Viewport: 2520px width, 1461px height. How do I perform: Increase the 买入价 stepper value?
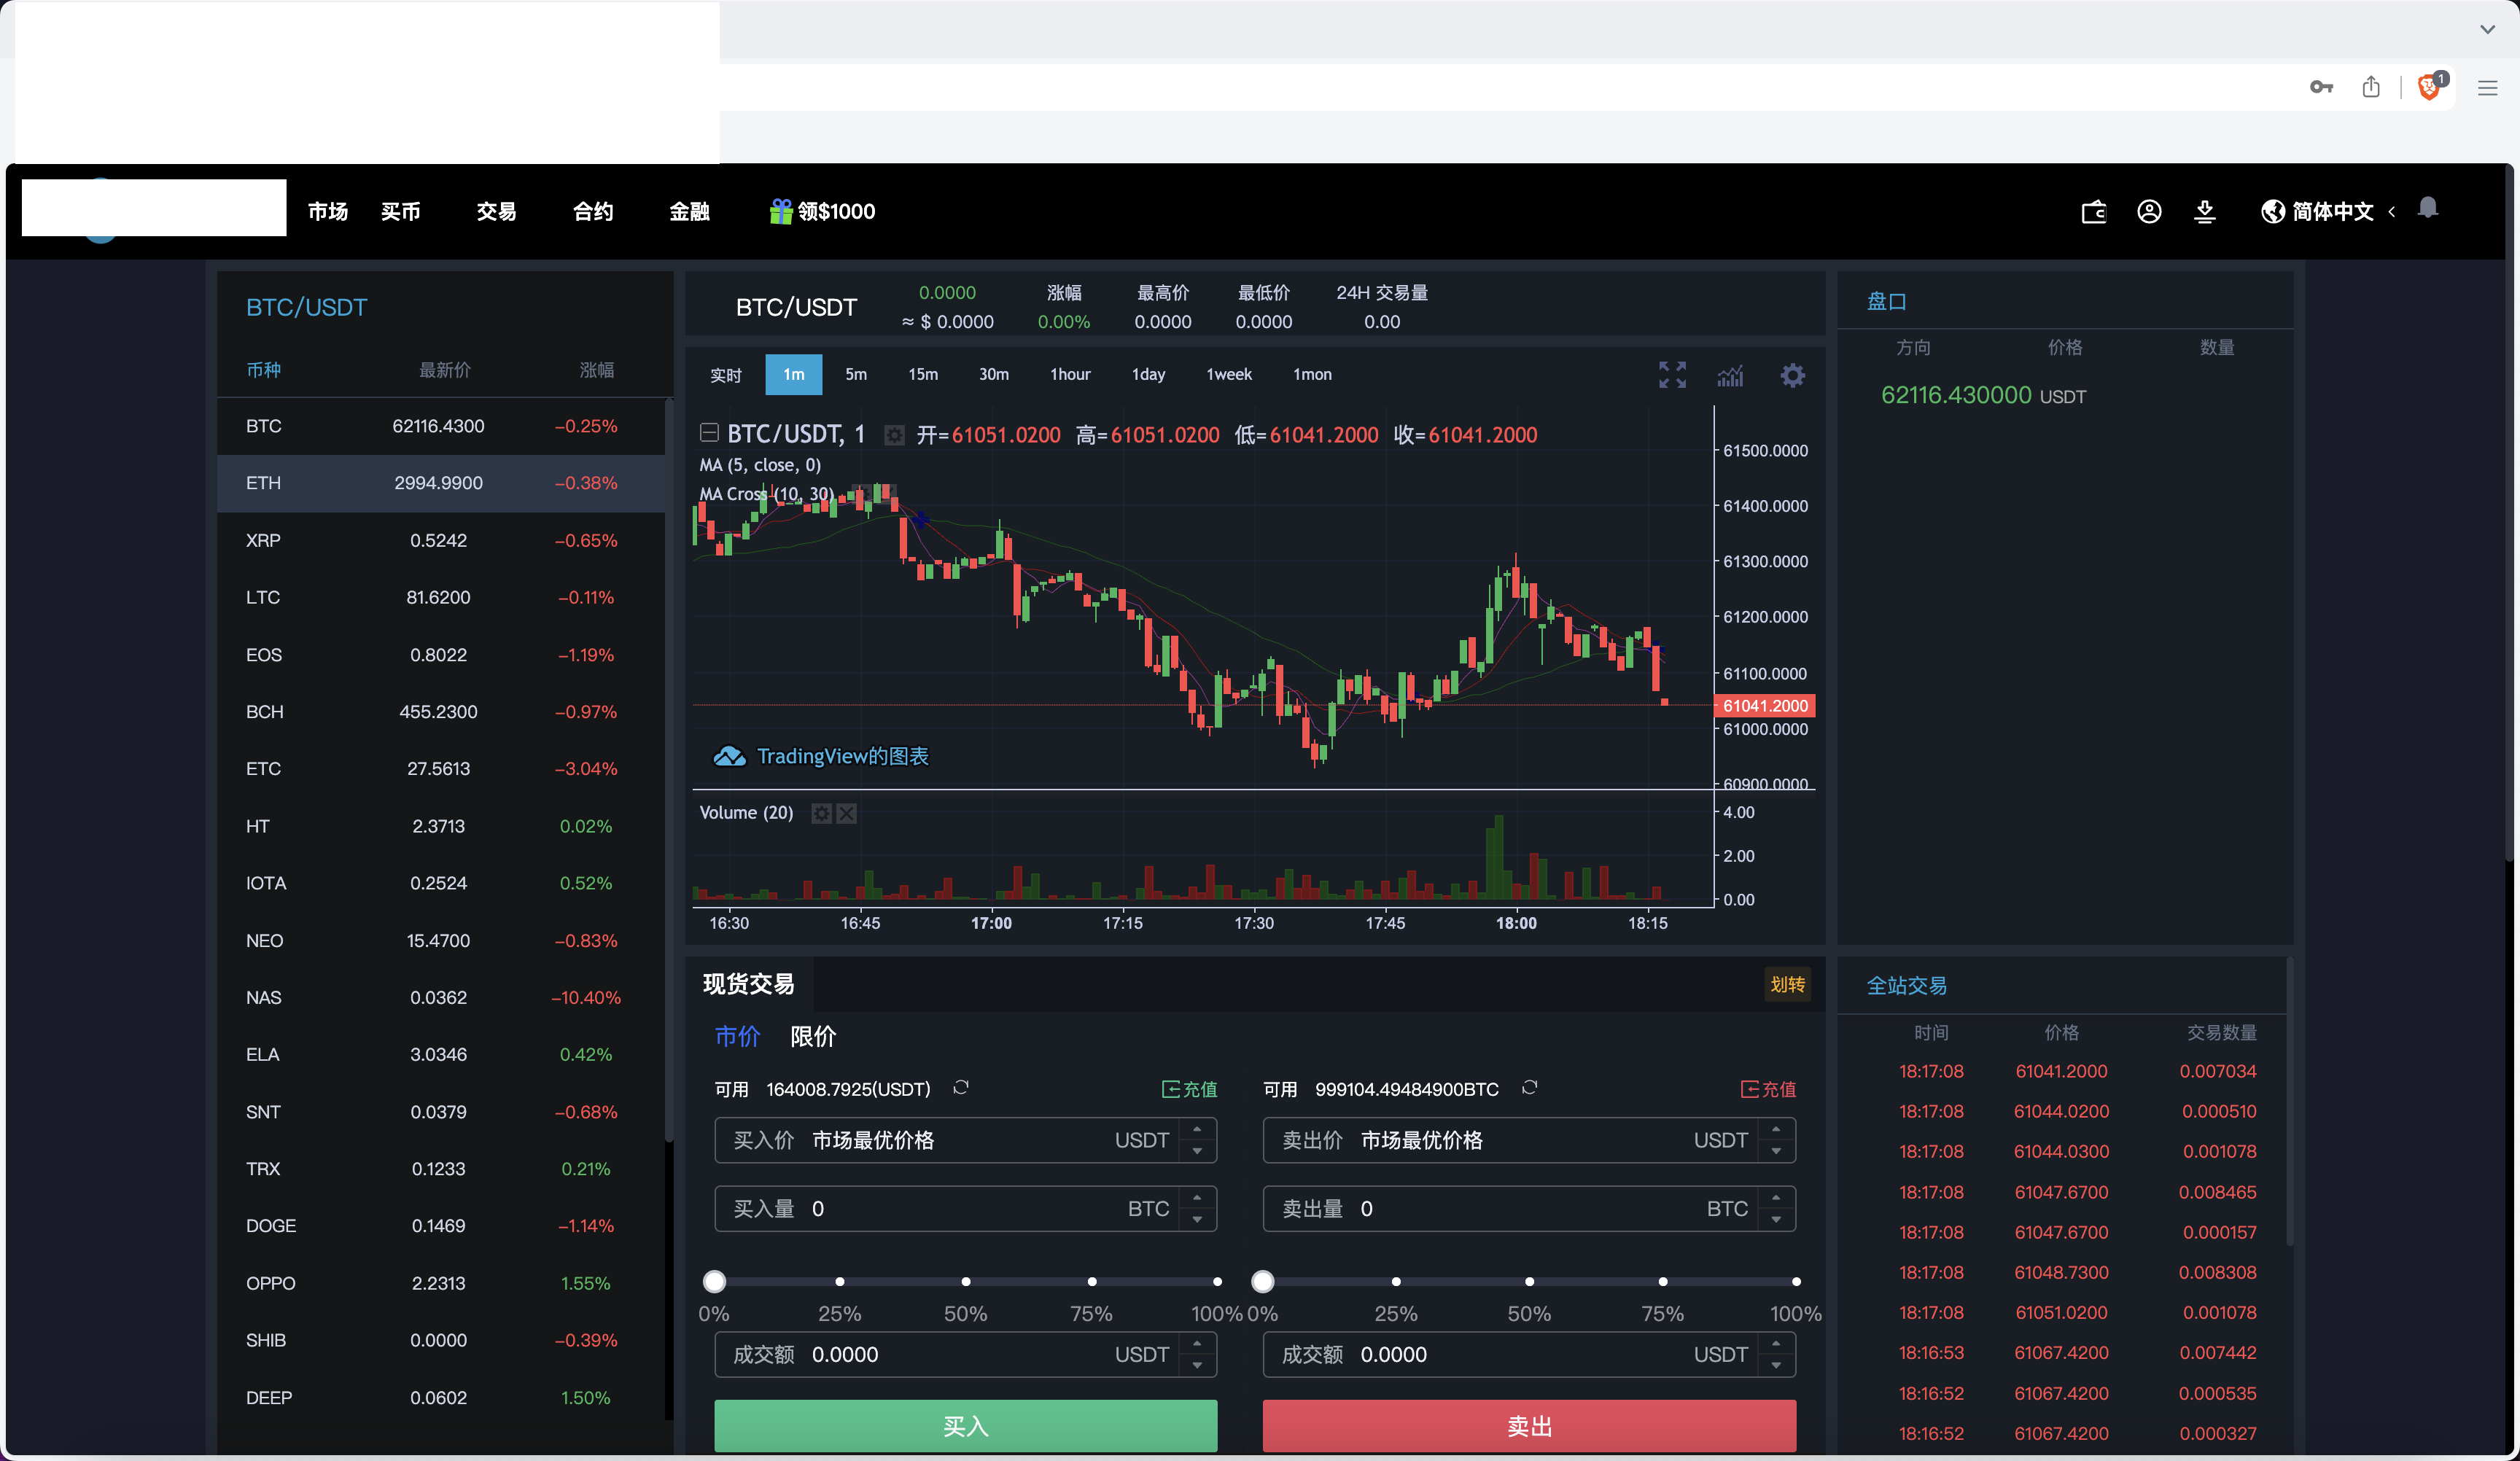[1197, 1129]
